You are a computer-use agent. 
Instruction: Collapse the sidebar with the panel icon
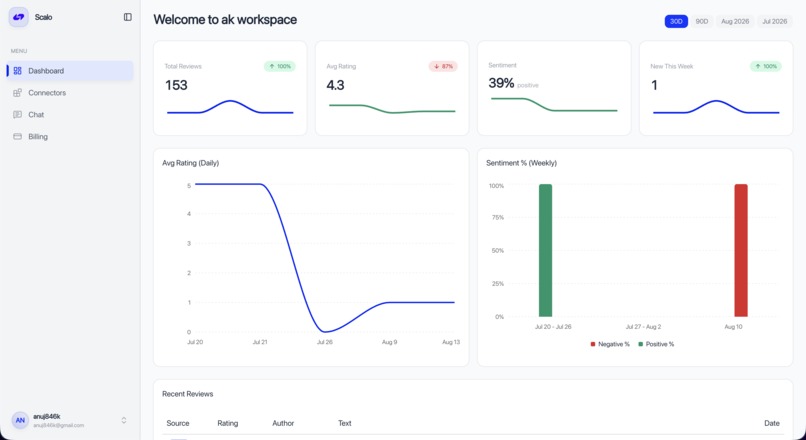[127, 17]
